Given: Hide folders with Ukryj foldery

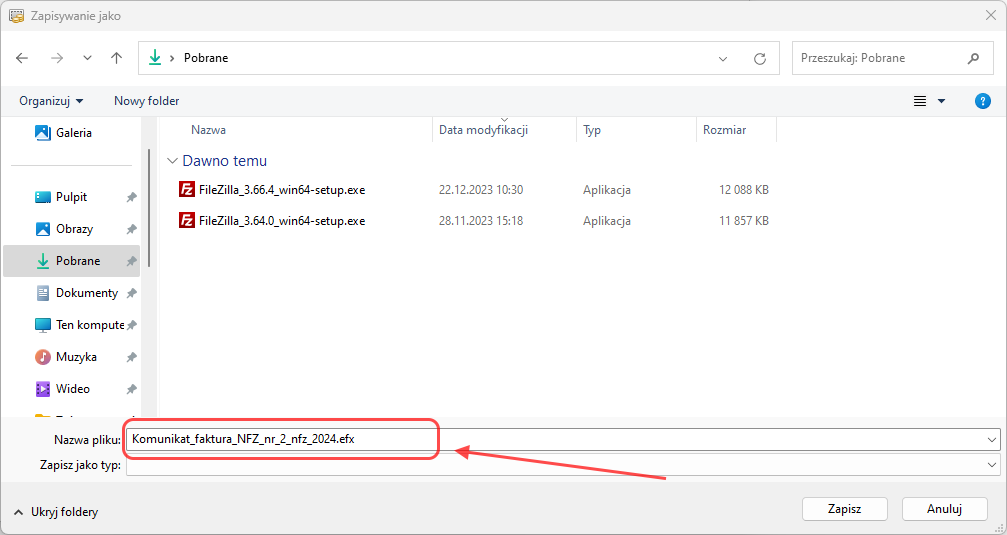Looking at the screenshot, I should (56, 512).
